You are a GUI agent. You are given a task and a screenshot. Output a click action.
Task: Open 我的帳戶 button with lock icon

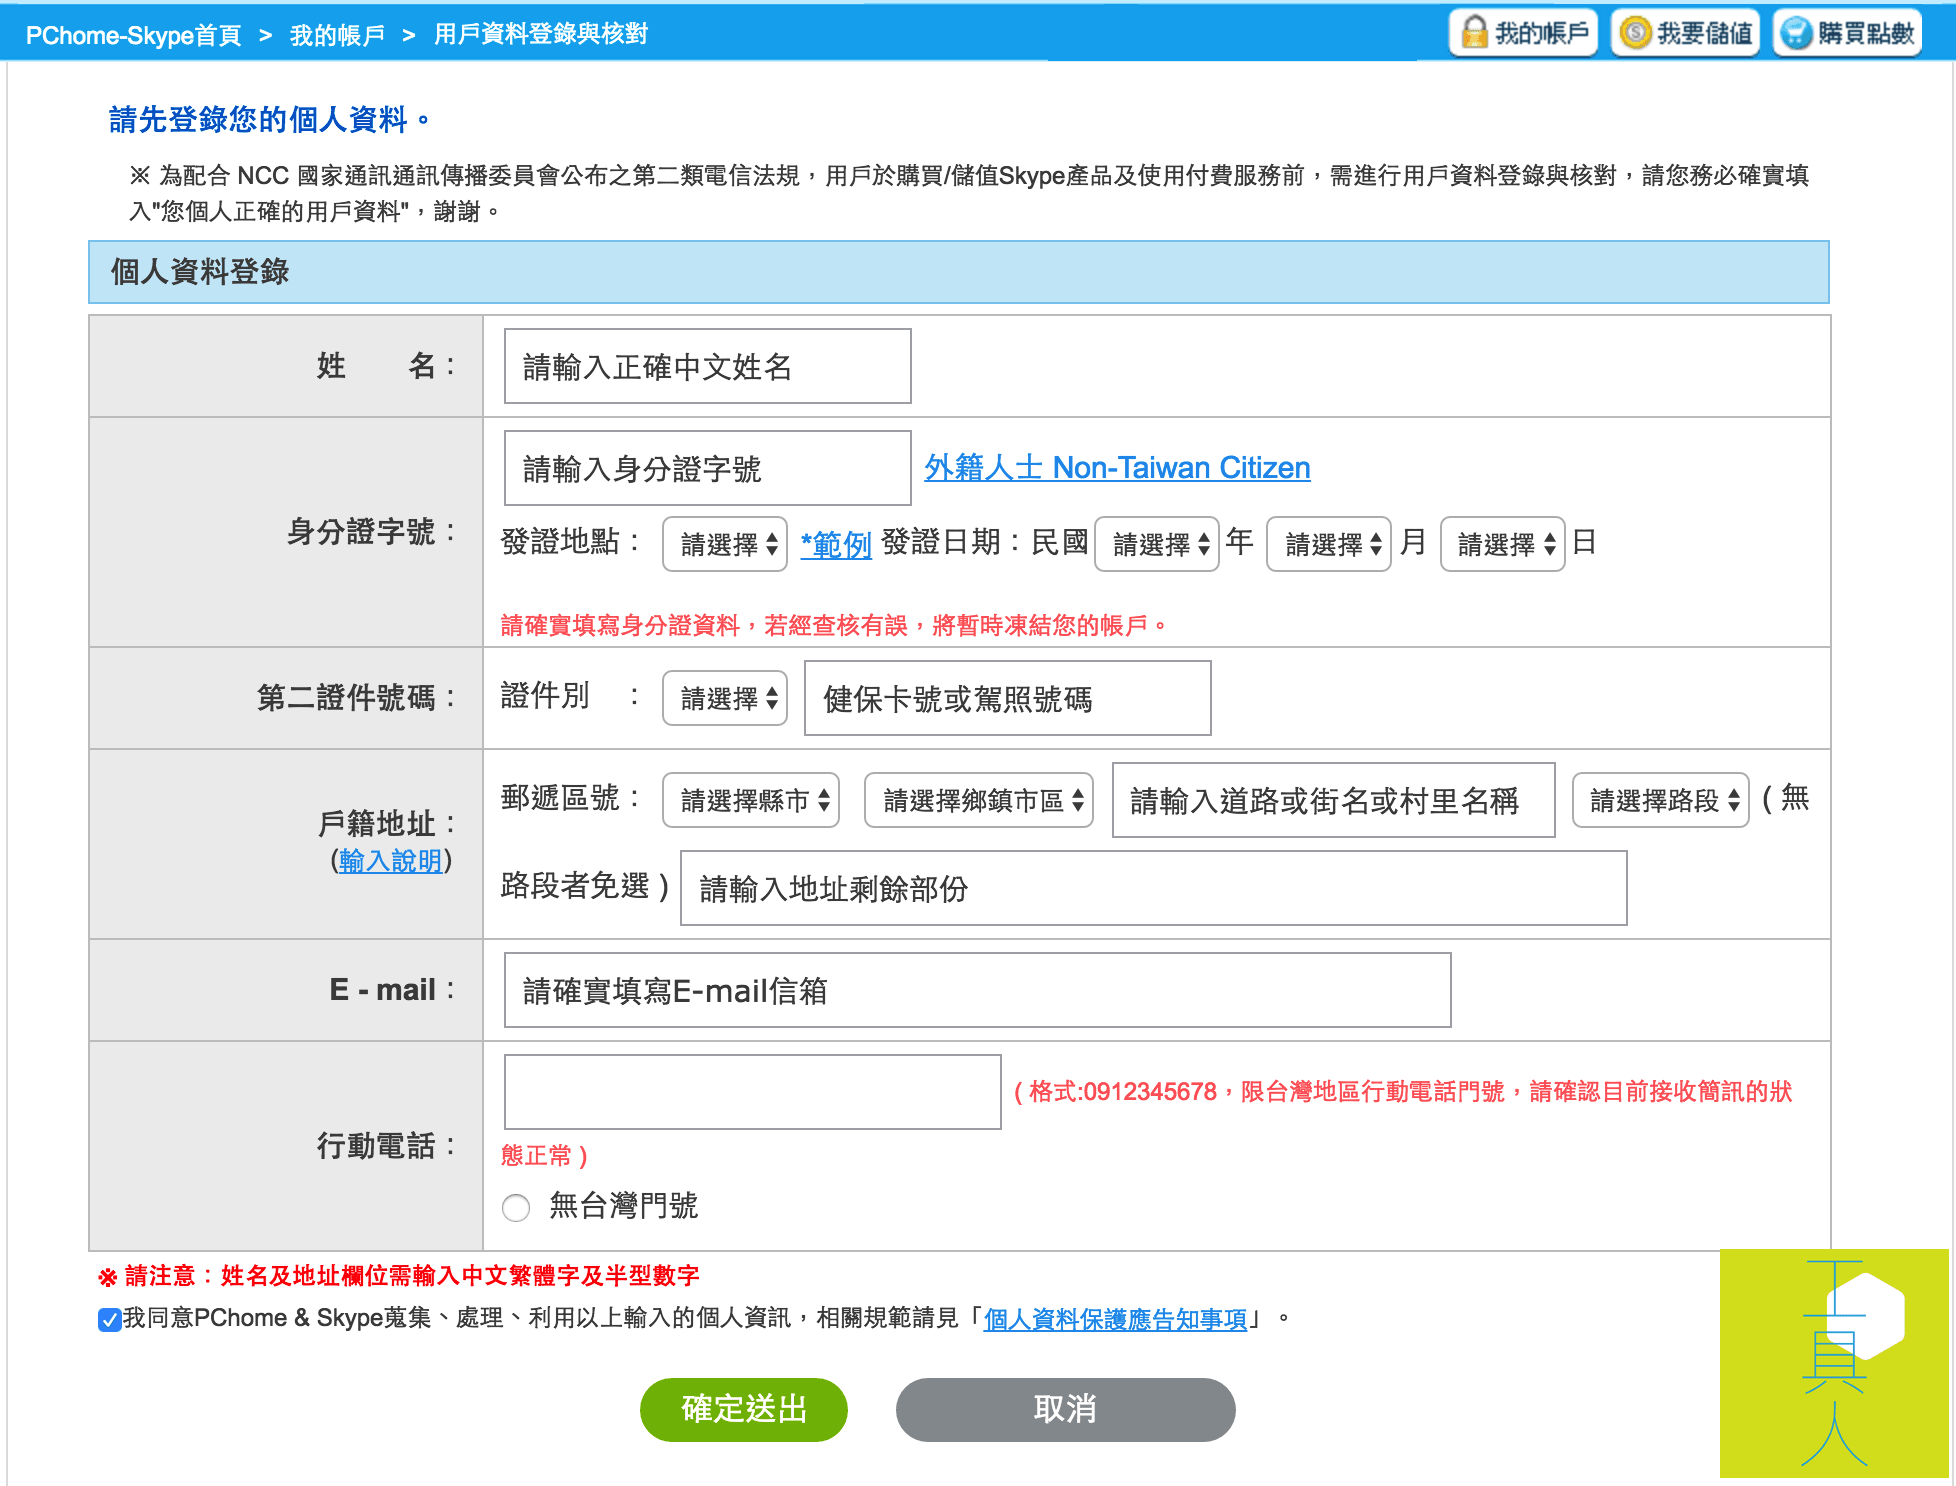(x=1524, y=33)
